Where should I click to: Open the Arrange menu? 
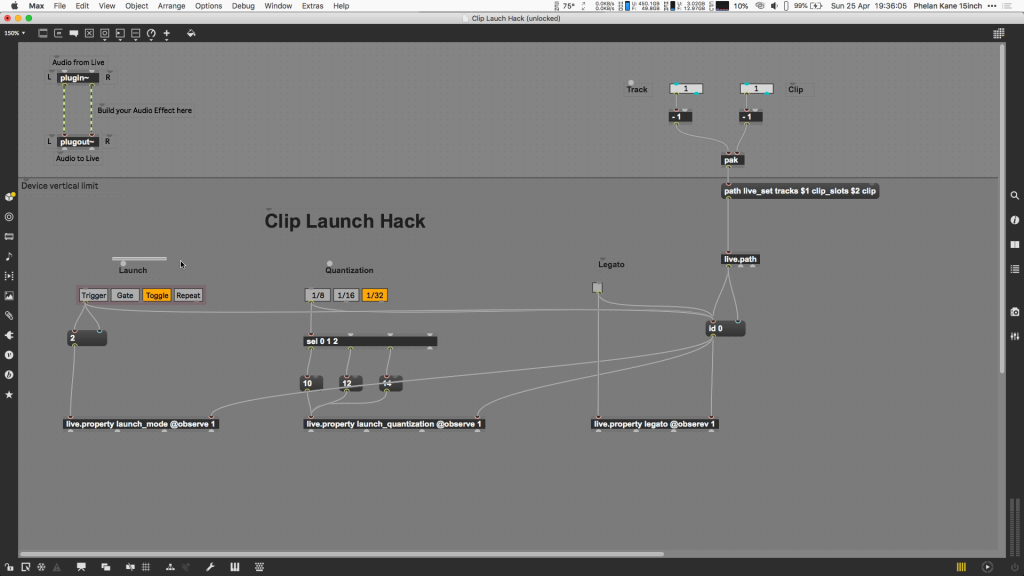click(171, 6)
